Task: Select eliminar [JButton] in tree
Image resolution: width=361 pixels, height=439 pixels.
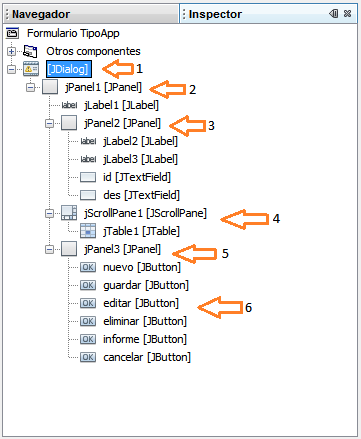Action: click(x=145, y=321)
